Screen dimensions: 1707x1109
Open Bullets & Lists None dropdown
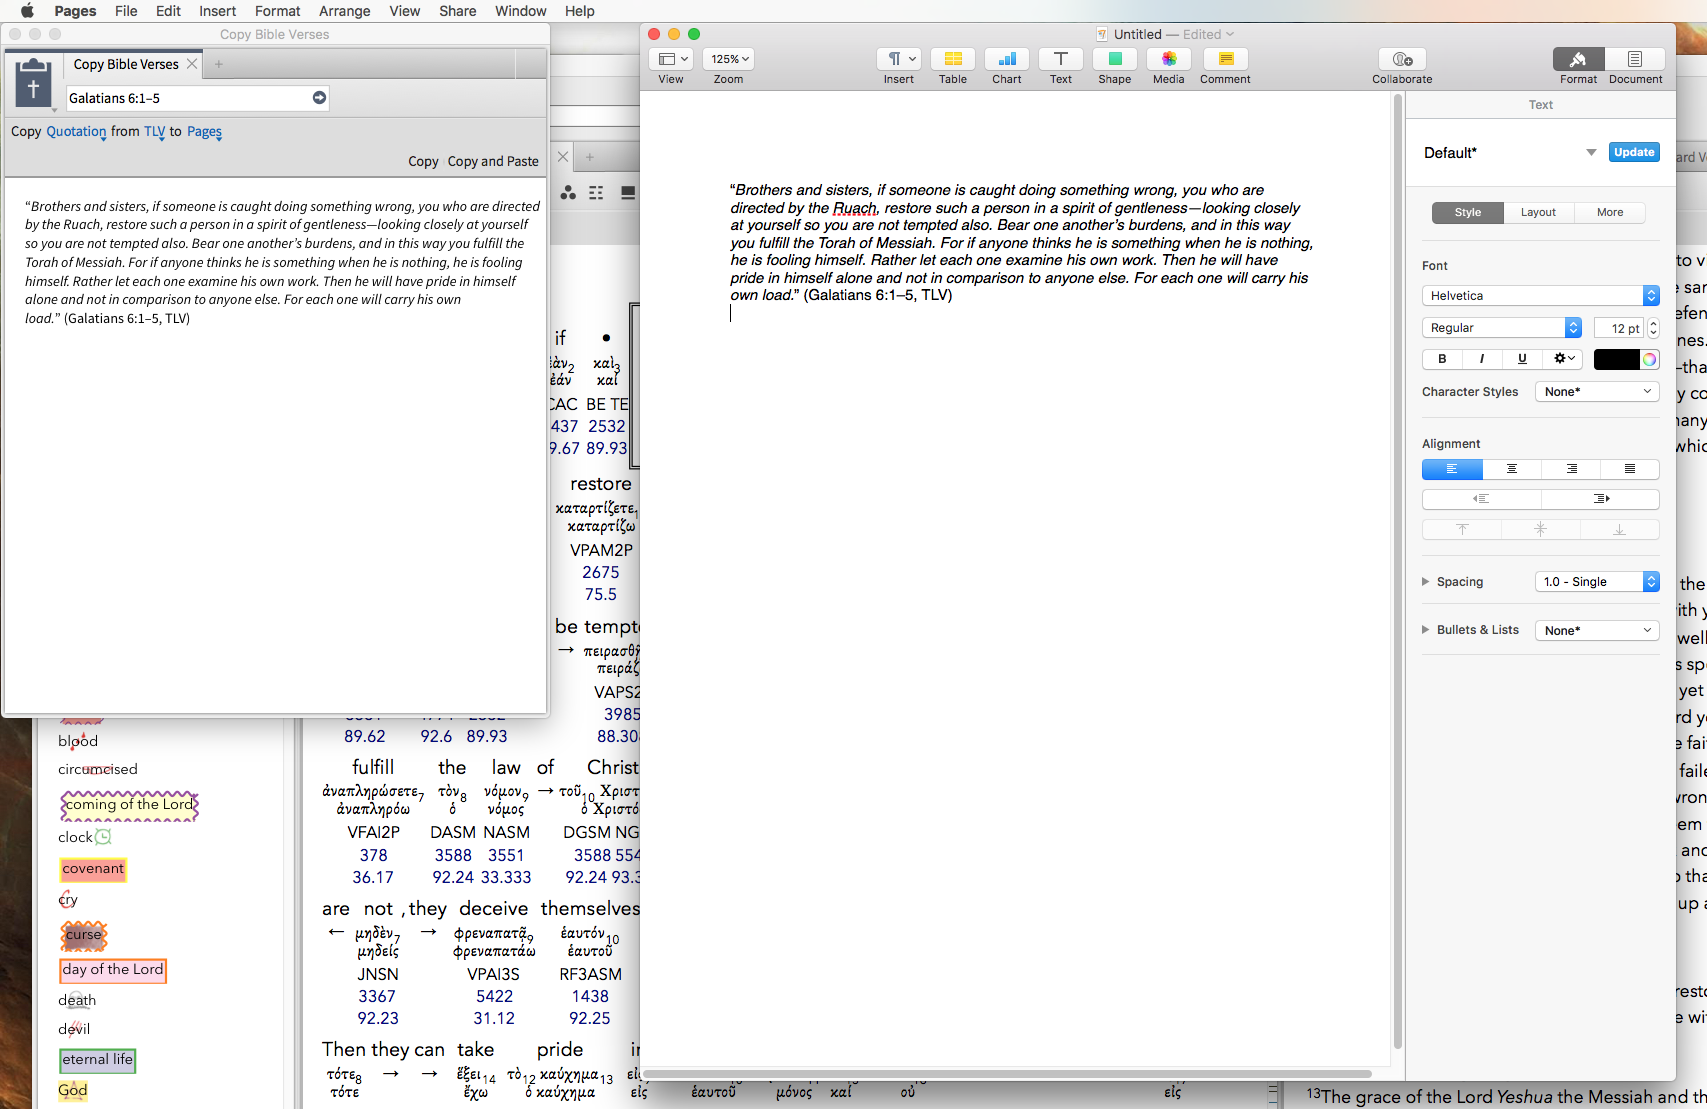coord(1597,631)
